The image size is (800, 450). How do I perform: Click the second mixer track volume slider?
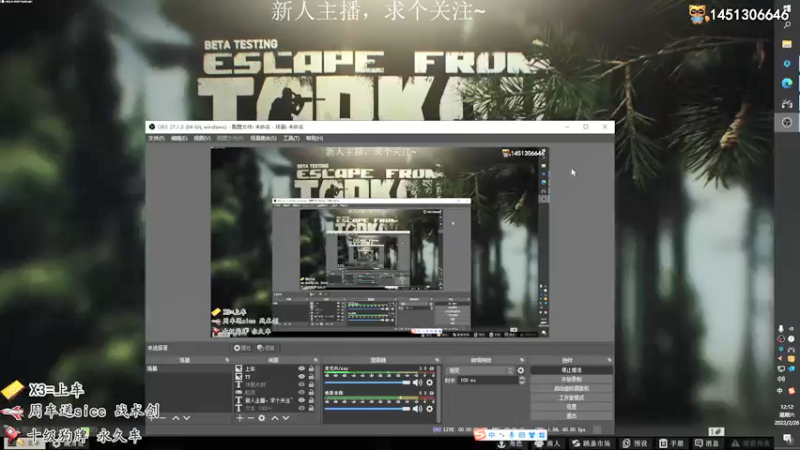[367, 409]
